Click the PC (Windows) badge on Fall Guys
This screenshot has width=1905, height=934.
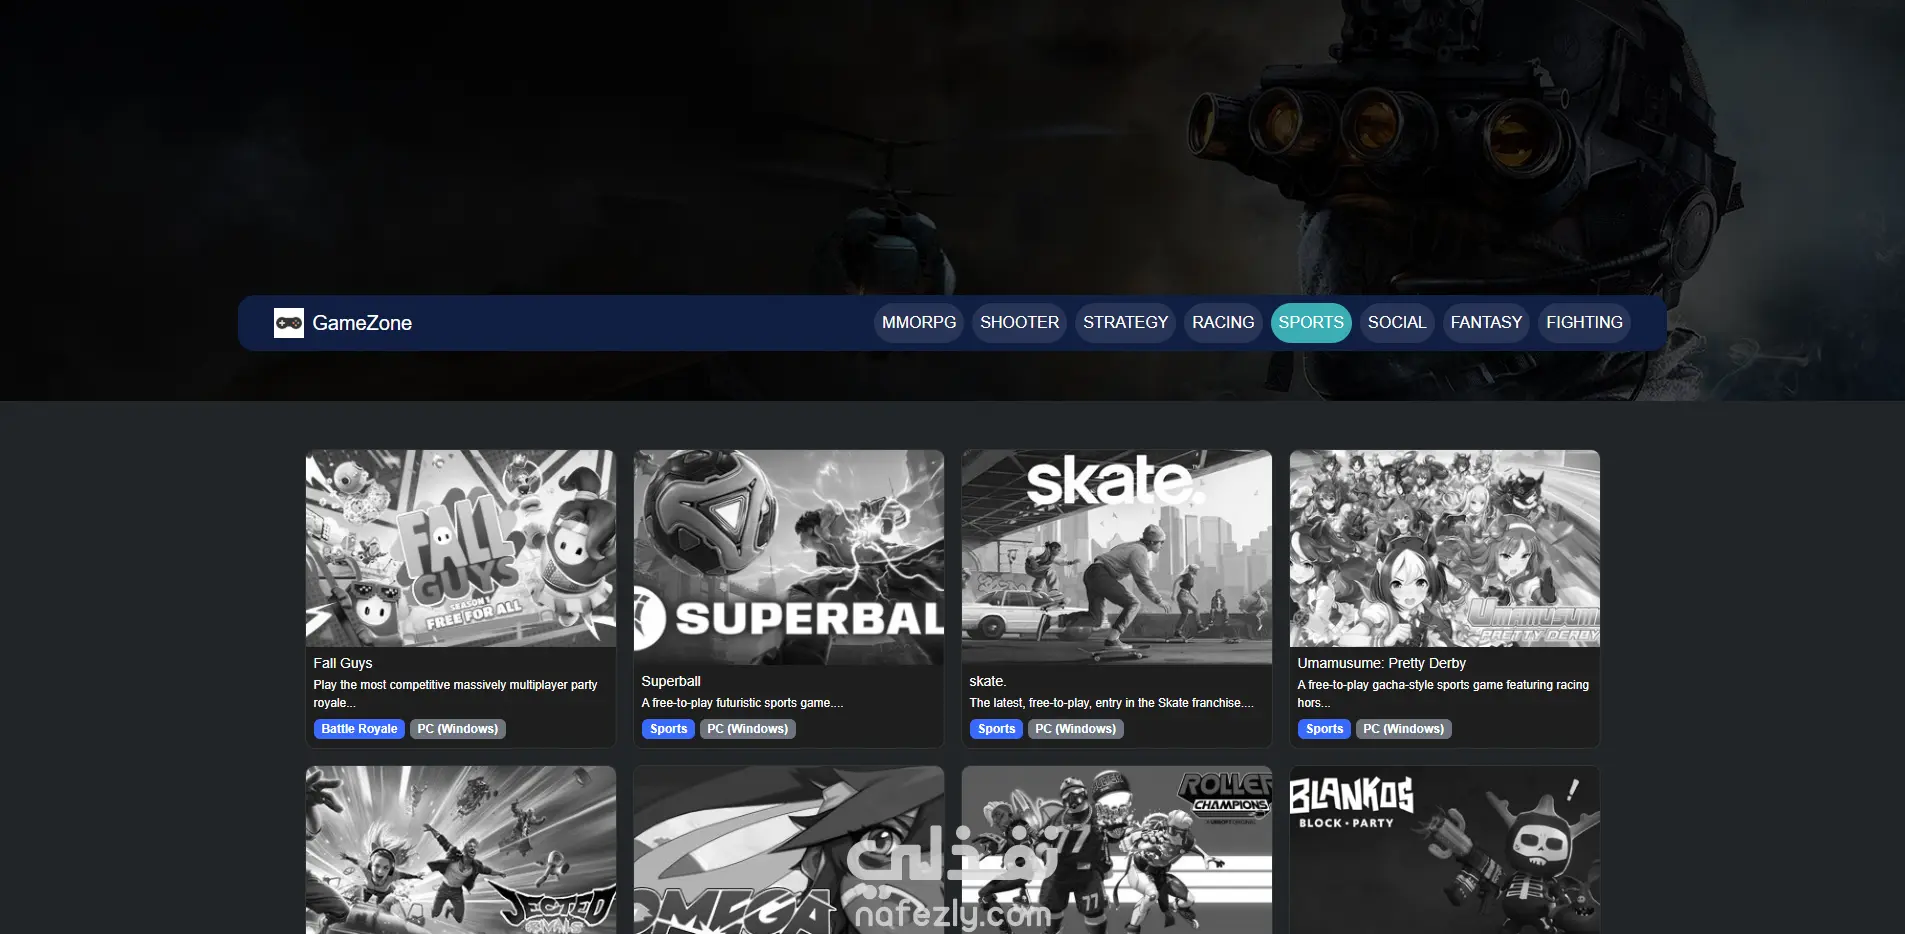pos(458,729)
